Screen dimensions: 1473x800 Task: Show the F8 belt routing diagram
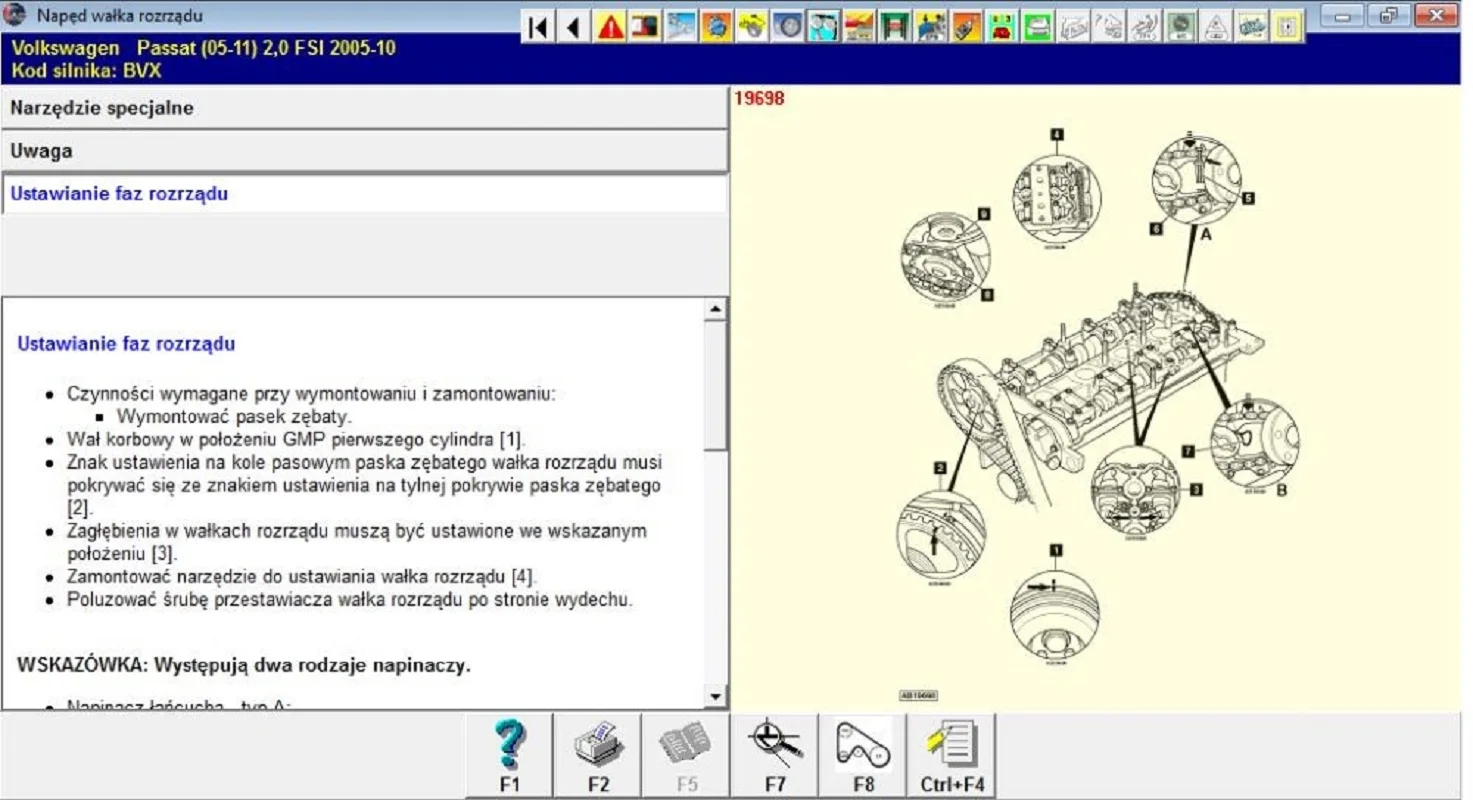863,756
